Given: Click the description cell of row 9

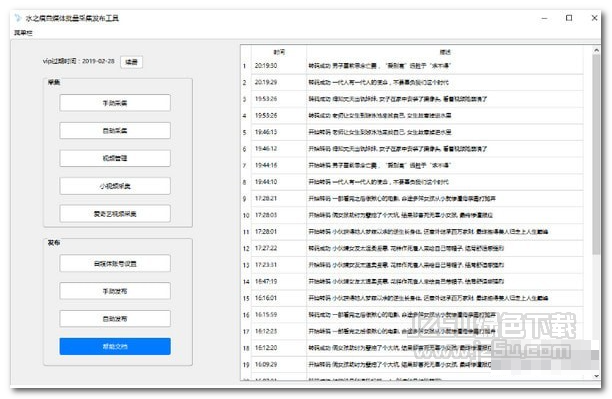Looking at the screenshot, I should click(445, 199).
